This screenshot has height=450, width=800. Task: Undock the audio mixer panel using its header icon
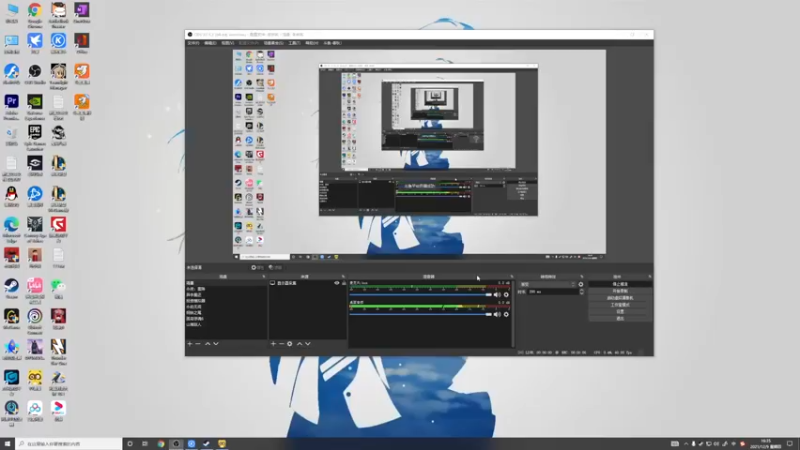click(512, 277)
